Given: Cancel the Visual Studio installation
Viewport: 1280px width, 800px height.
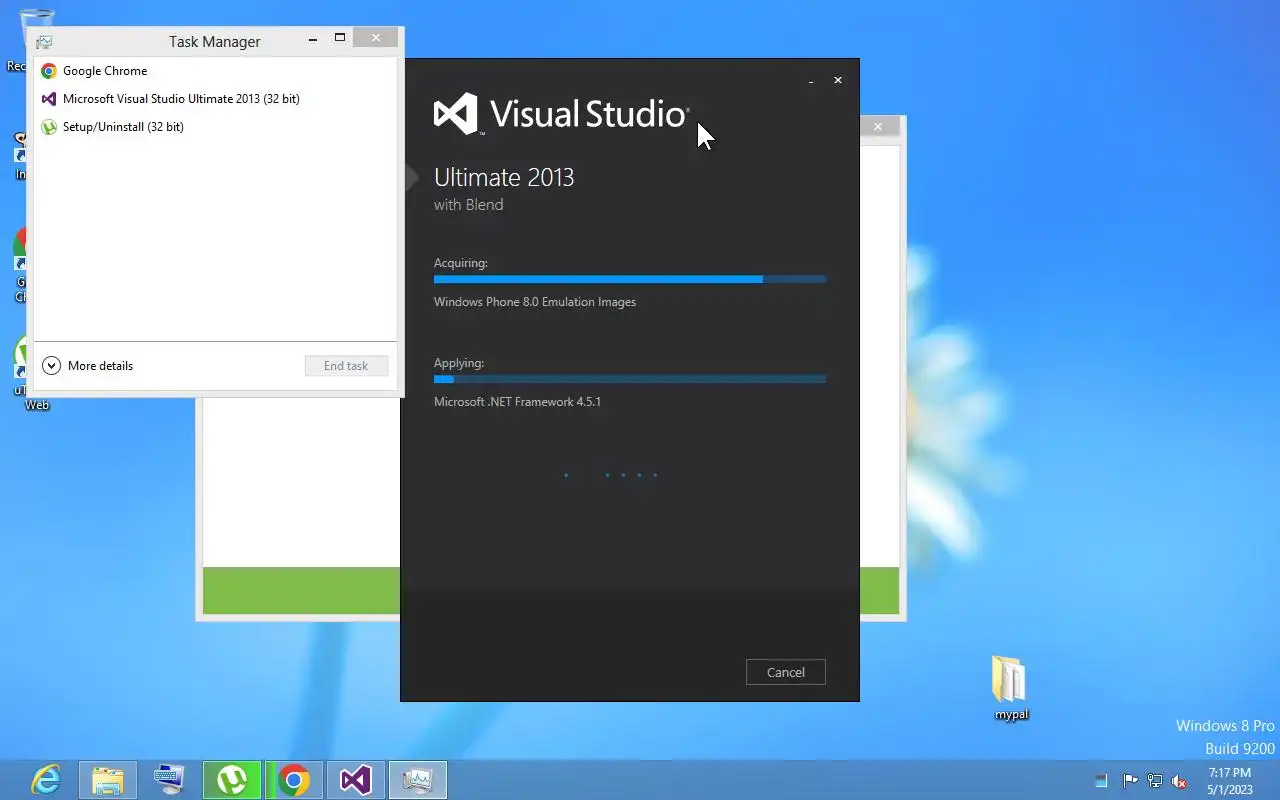Looking at the screenshot, I should pos(785,672).
